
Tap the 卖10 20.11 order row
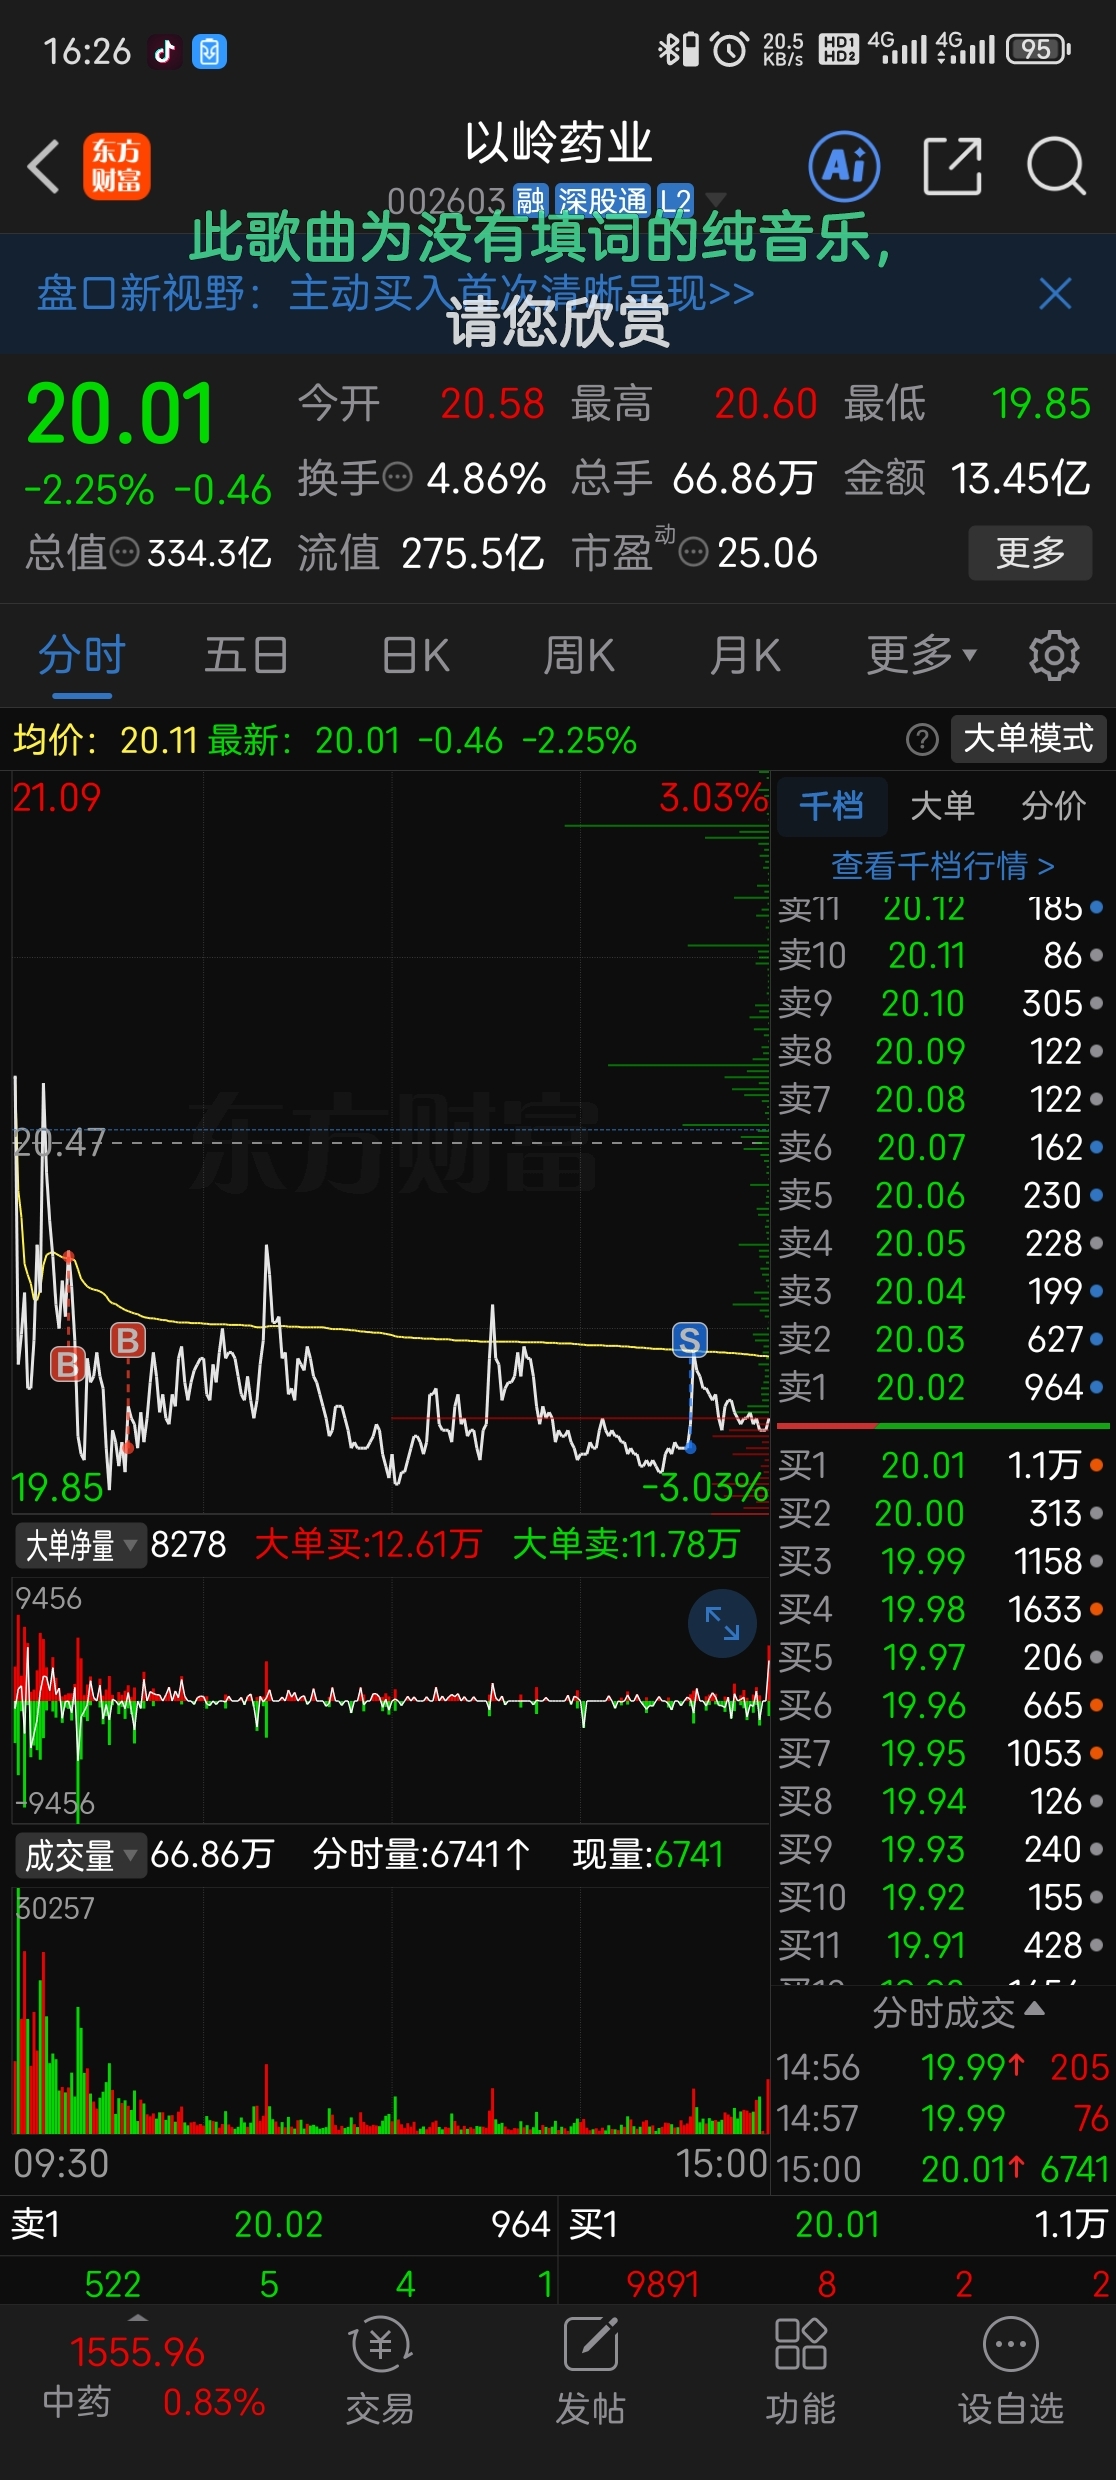click(942, 955)
